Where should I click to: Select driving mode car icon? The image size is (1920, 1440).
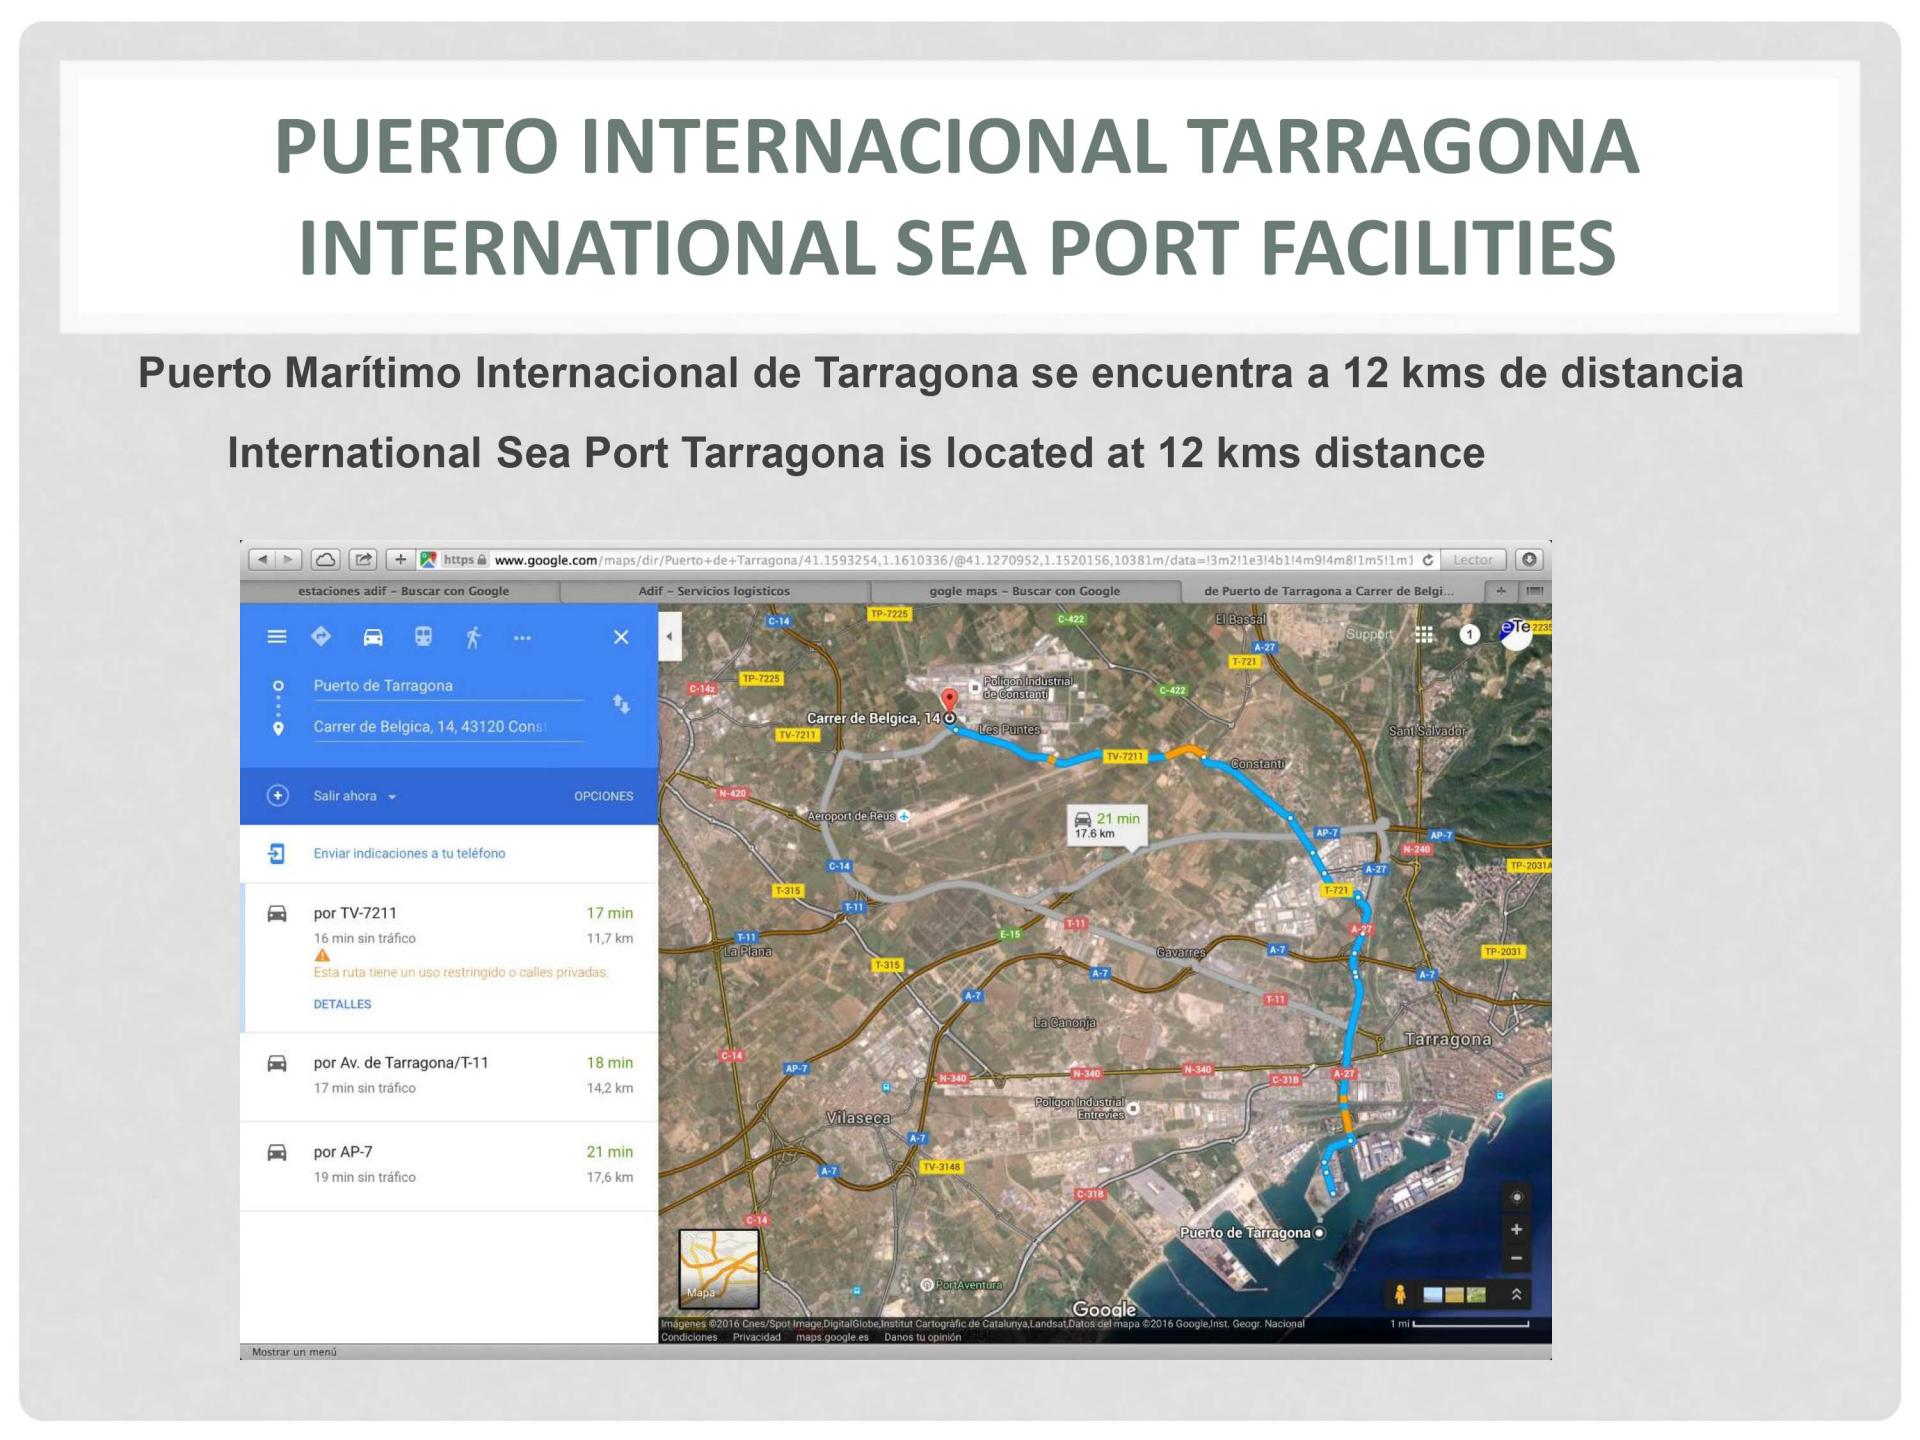tap(373, 637)
